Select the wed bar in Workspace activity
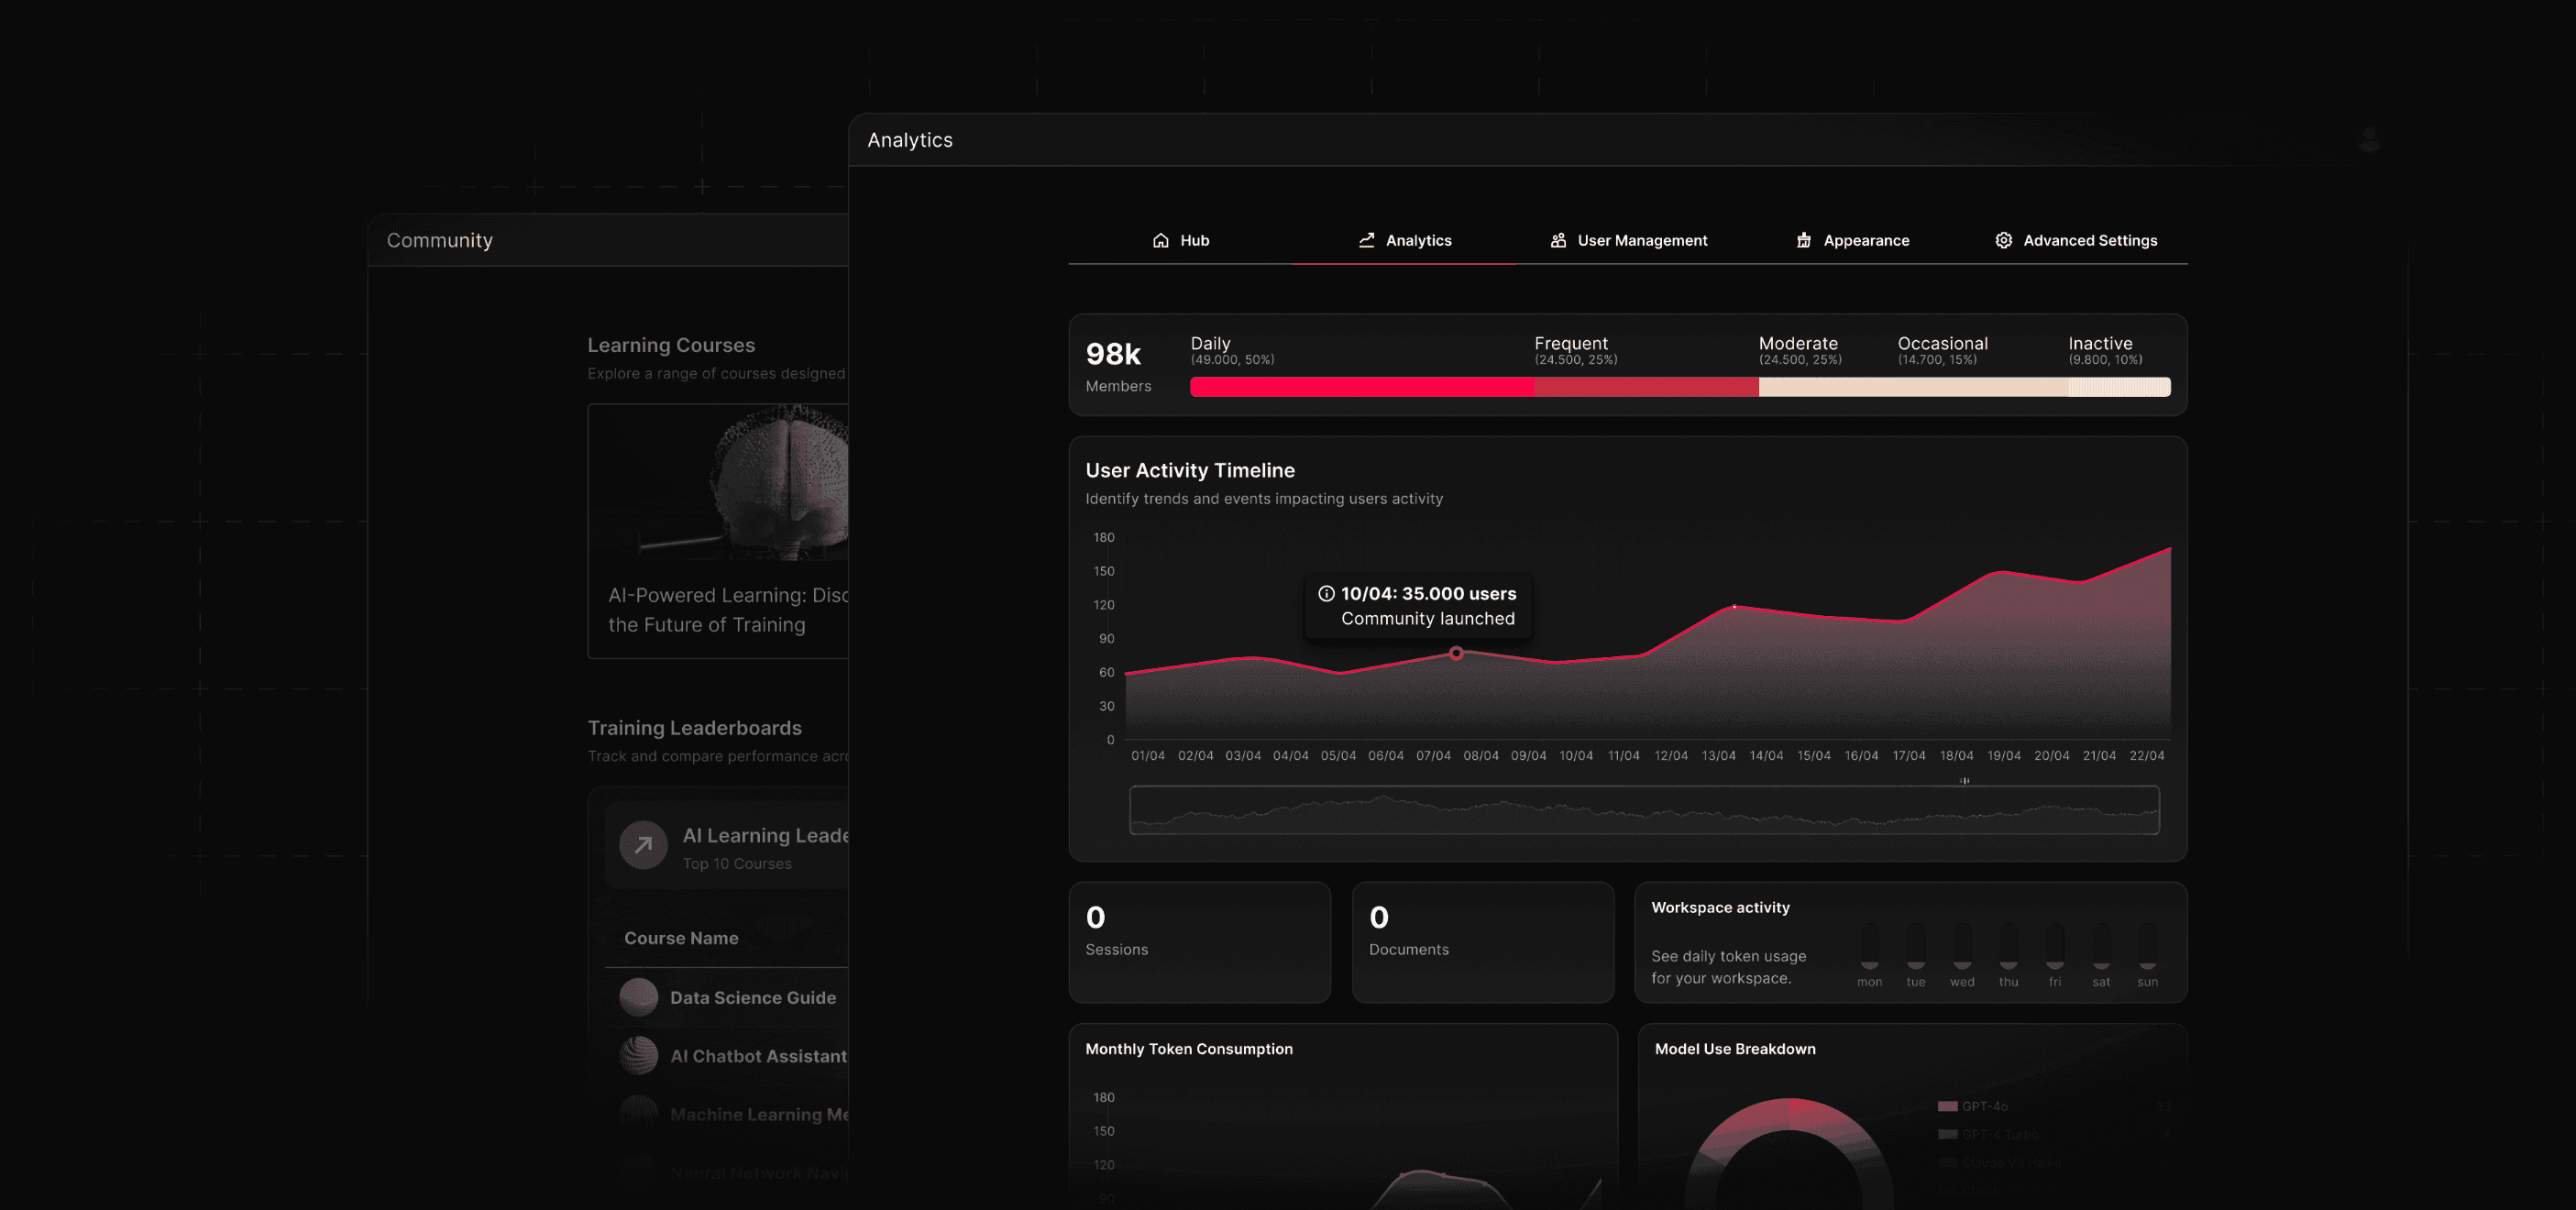 [x=1962, y=946]
